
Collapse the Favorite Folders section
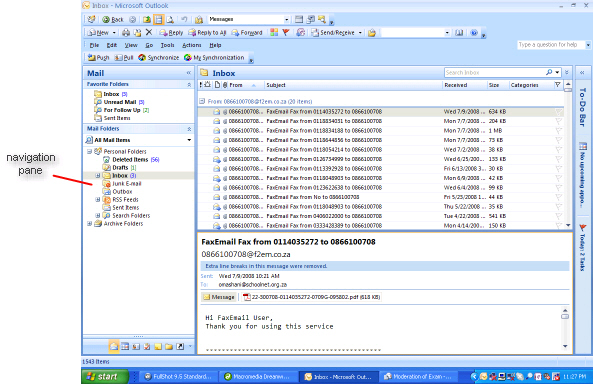pos(189,84)
